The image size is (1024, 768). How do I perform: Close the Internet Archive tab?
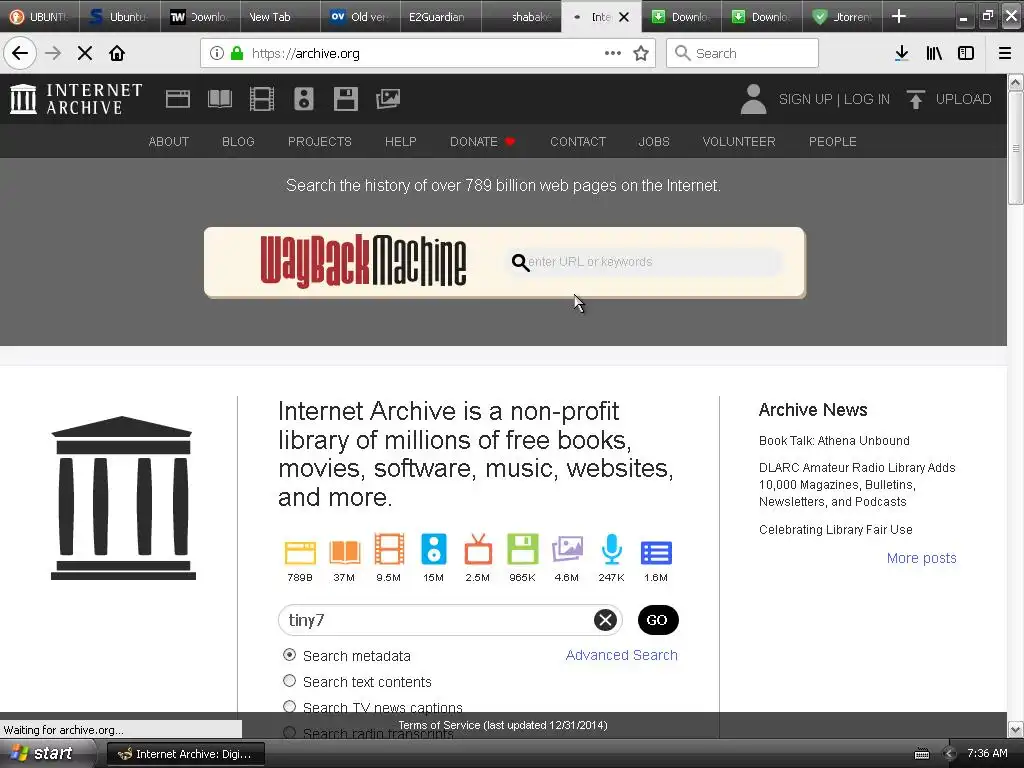[624, 17]
